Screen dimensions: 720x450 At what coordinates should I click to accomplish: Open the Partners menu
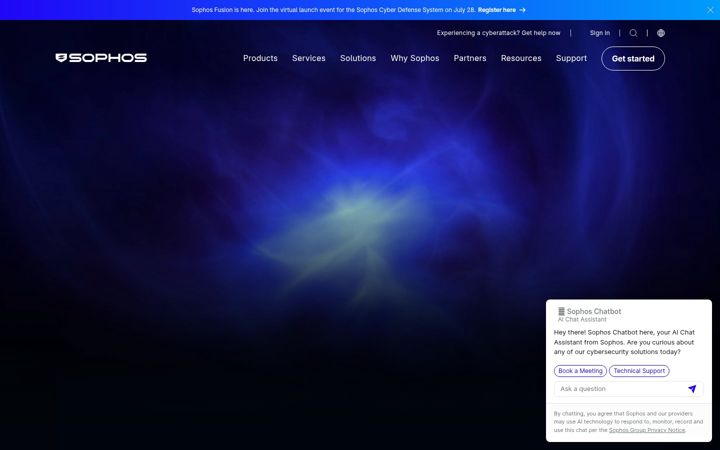tap(470, 58)
